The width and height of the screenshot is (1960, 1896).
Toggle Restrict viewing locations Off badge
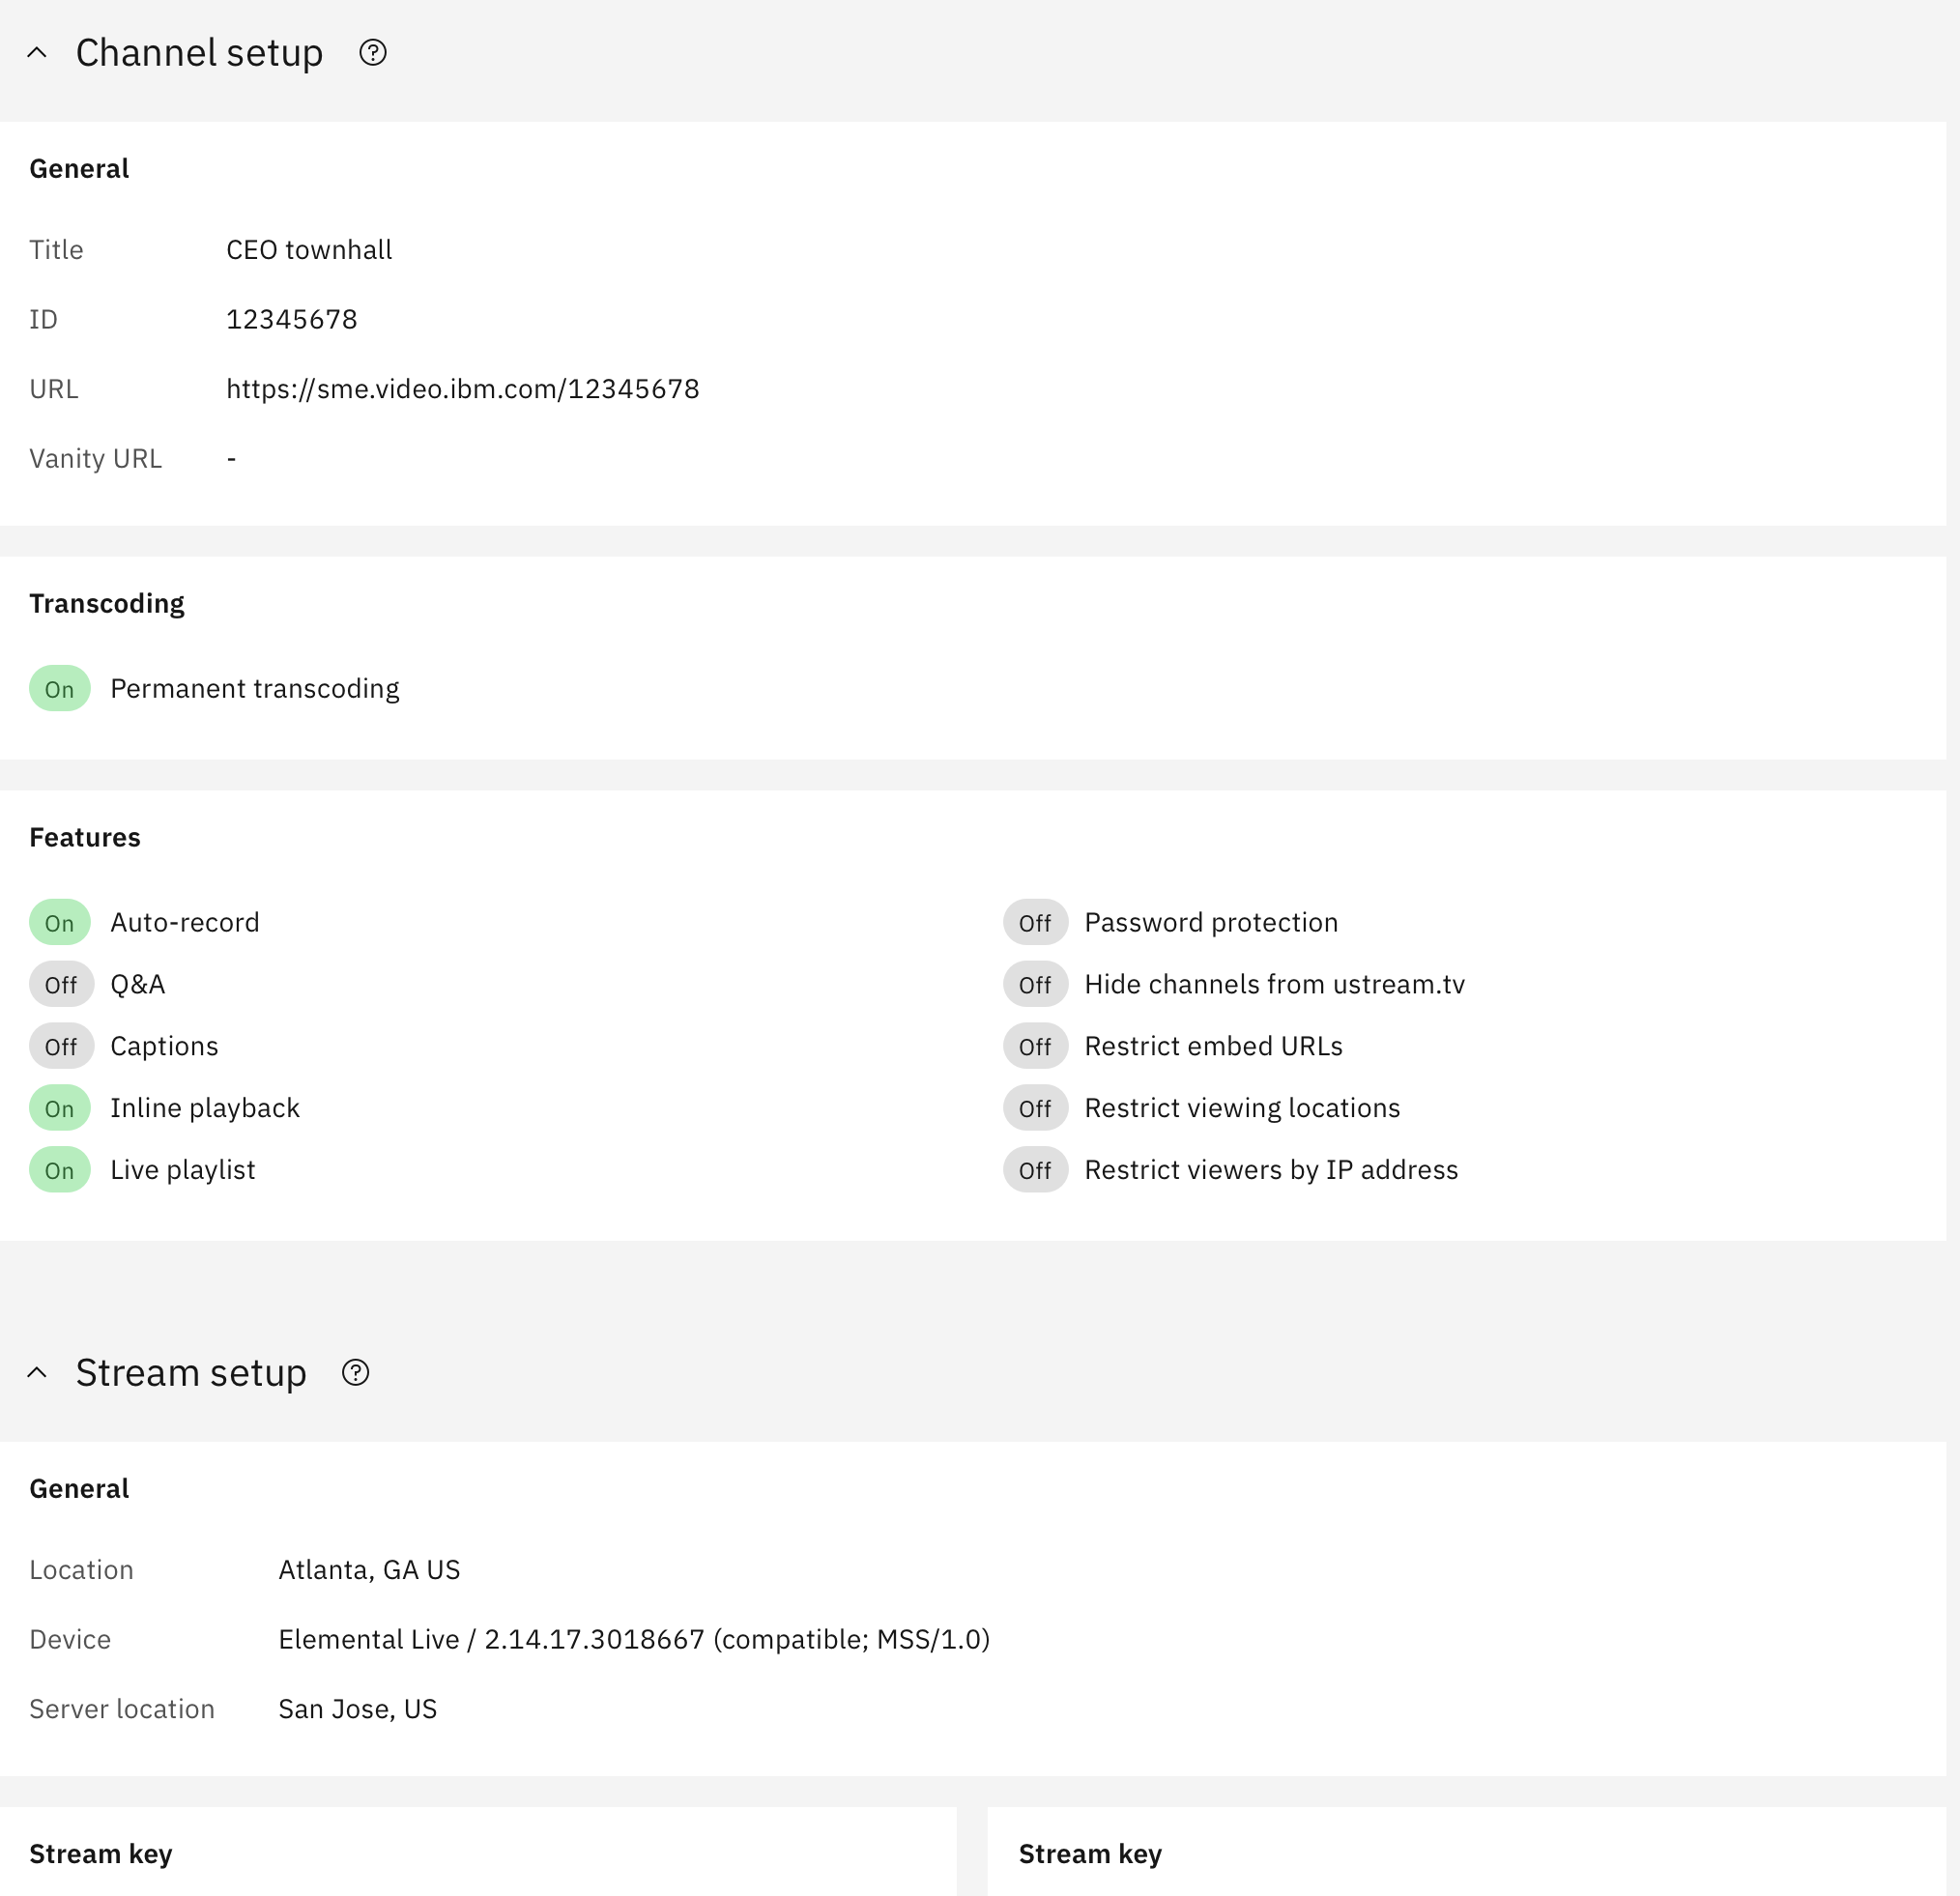1035,1109
